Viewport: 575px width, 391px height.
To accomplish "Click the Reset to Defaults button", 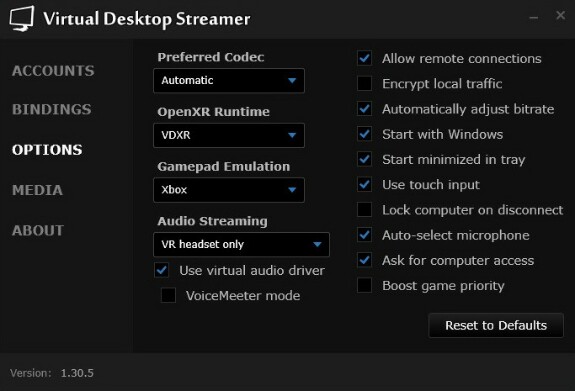I will click(496, 325).
